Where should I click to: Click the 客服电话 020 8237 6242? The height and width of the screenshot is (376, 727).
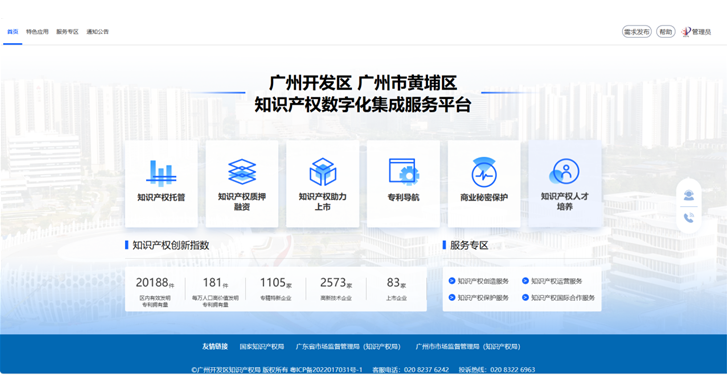411,370
